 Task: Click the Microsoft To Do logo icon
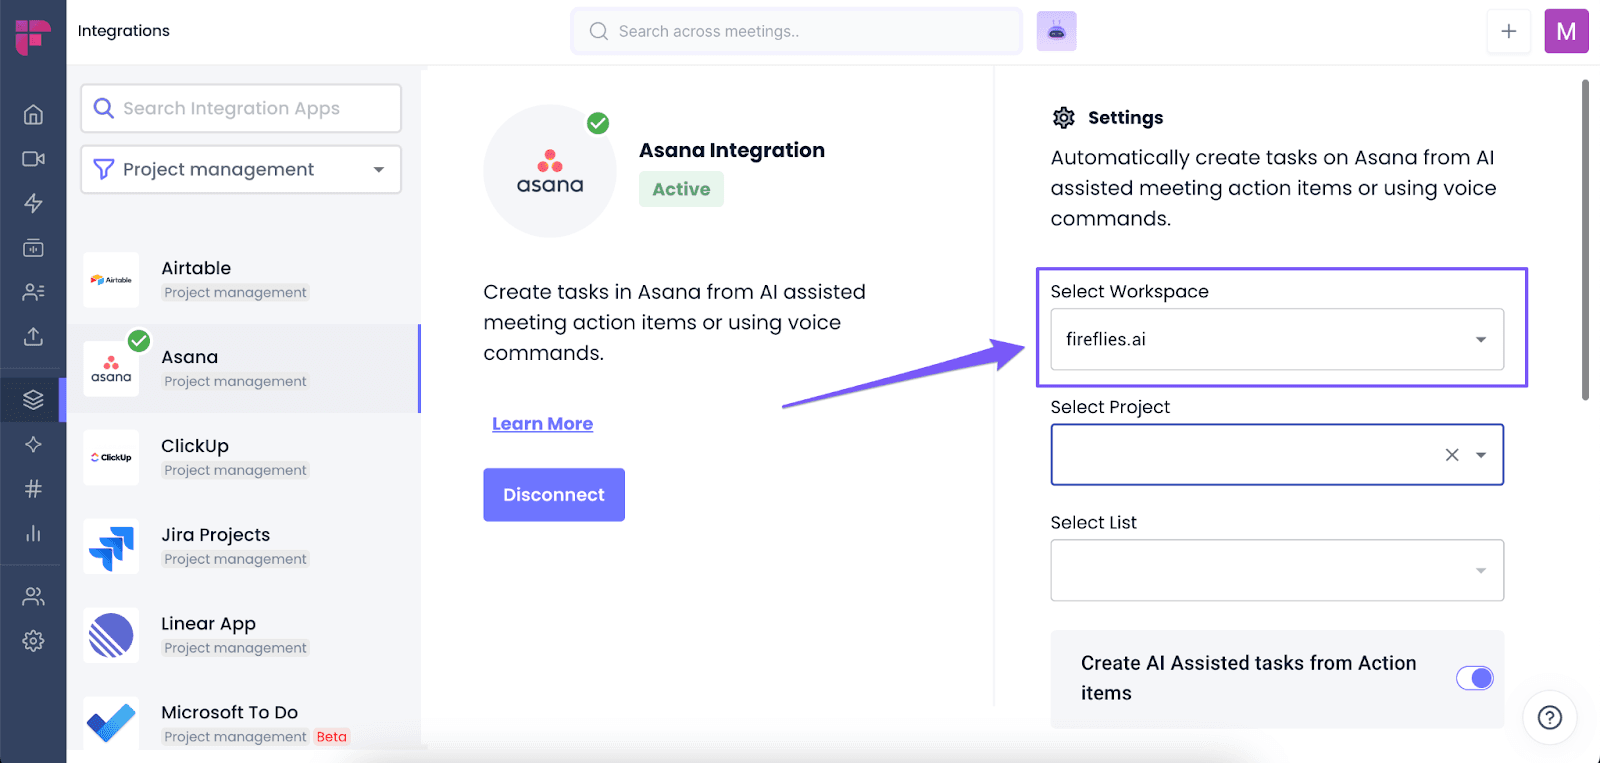[111, 723]
